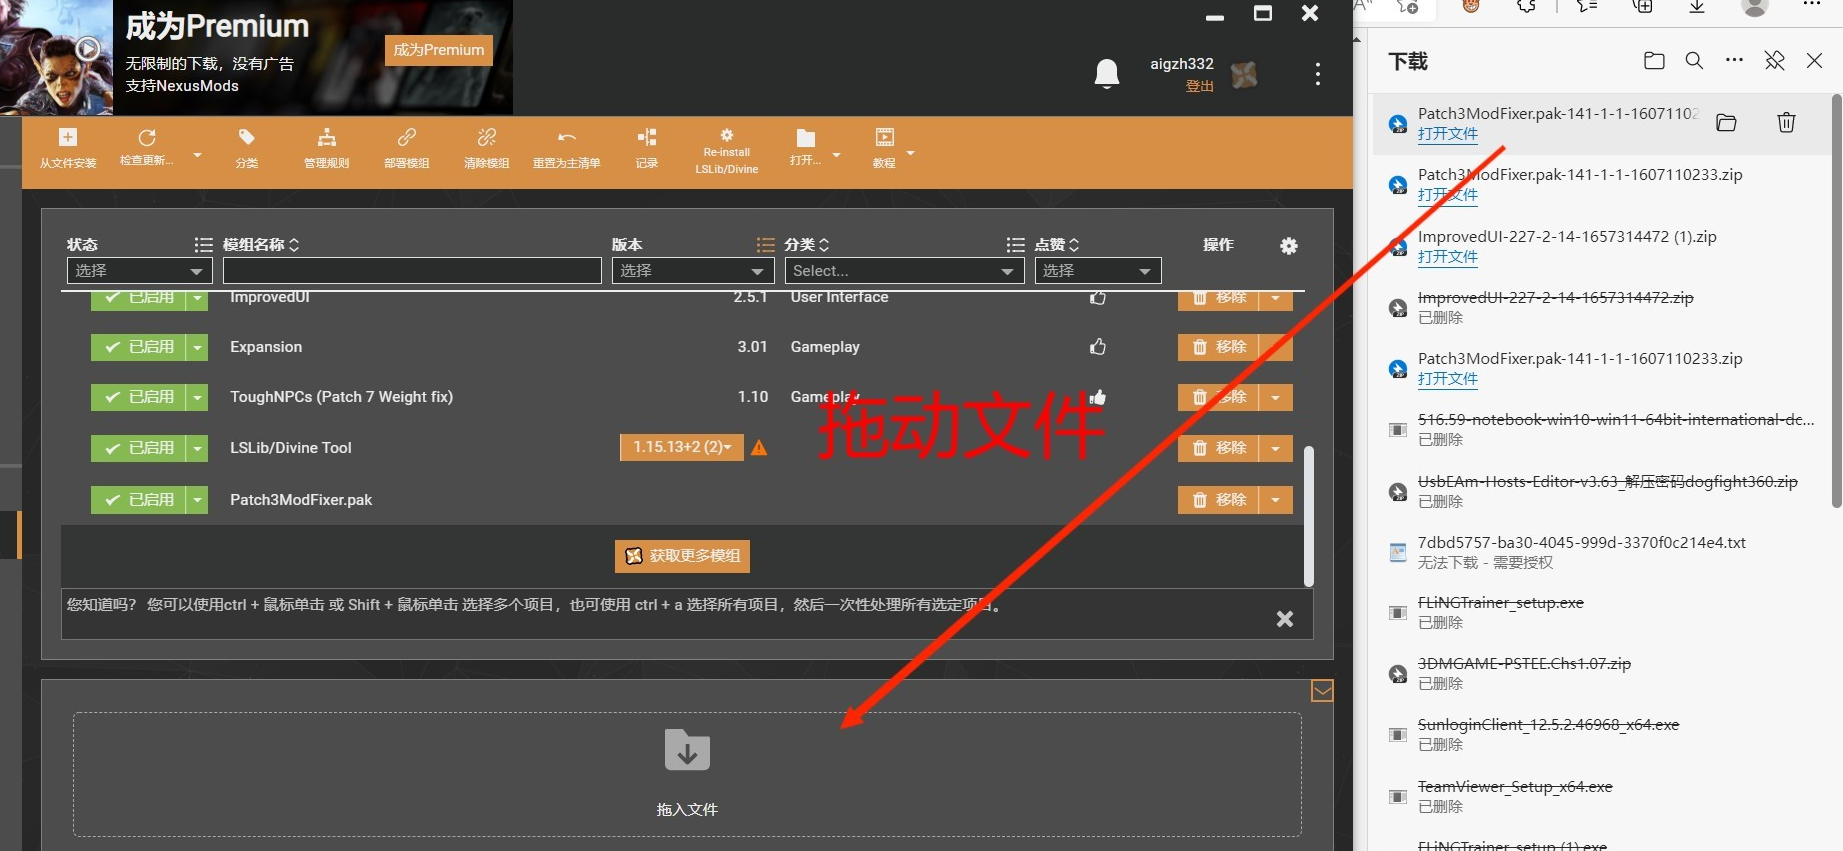This screenshot has height=851, width=1843.
Task: Open table column settings gear icon
Action: [1289, 246]
